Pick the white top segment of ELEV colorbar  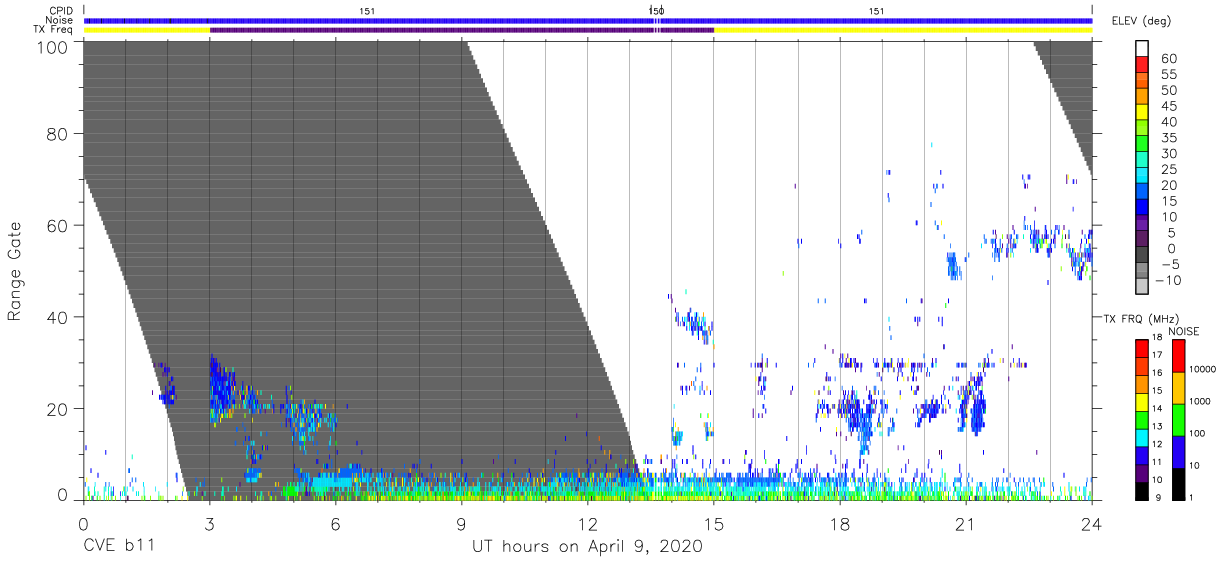point(1143,50)
